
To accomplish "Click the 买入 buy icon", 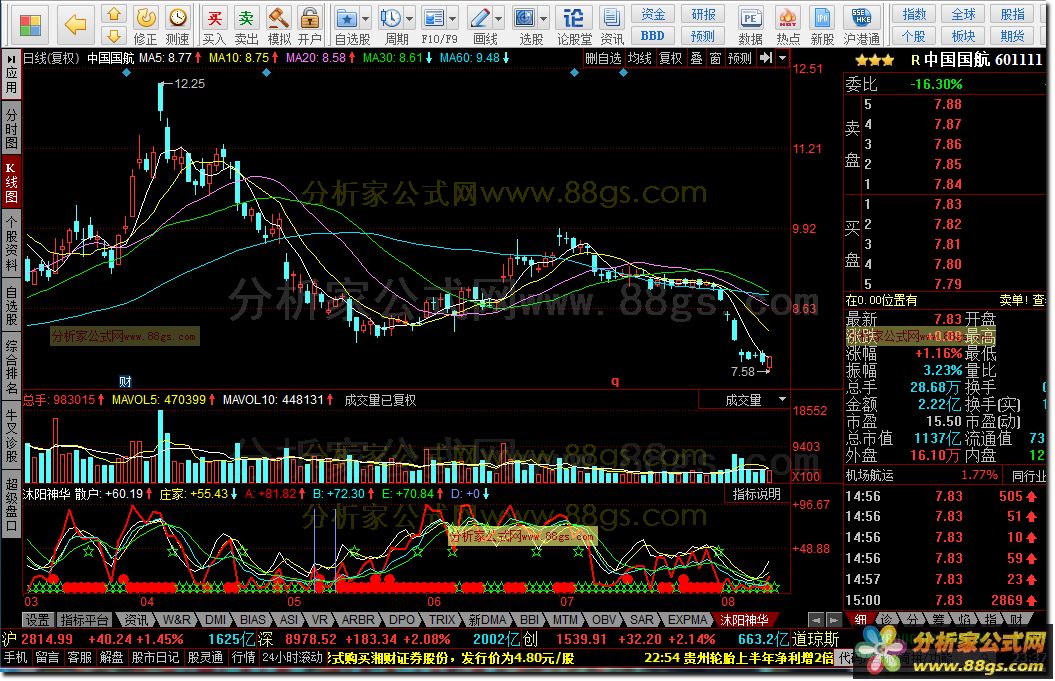I will coord(214,26).
